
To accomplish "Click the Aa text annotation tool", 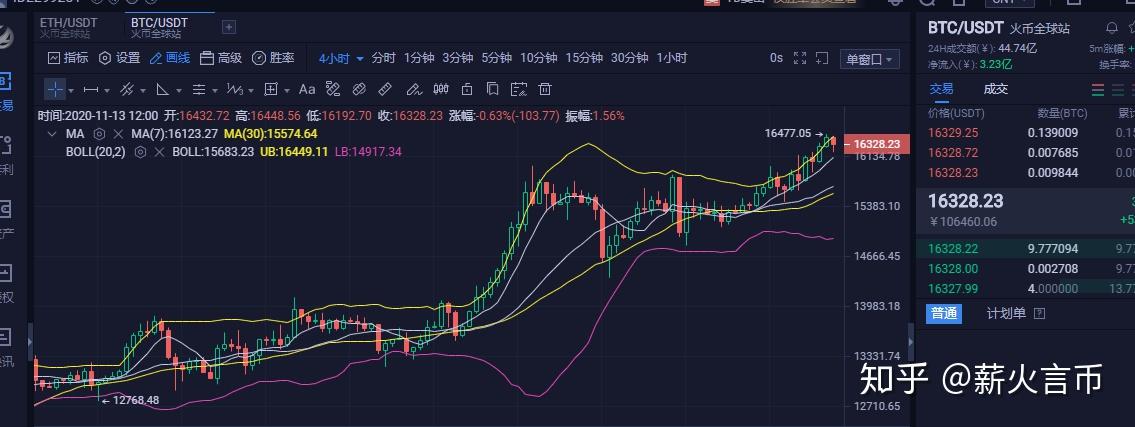I will click(x=307, y=89).
